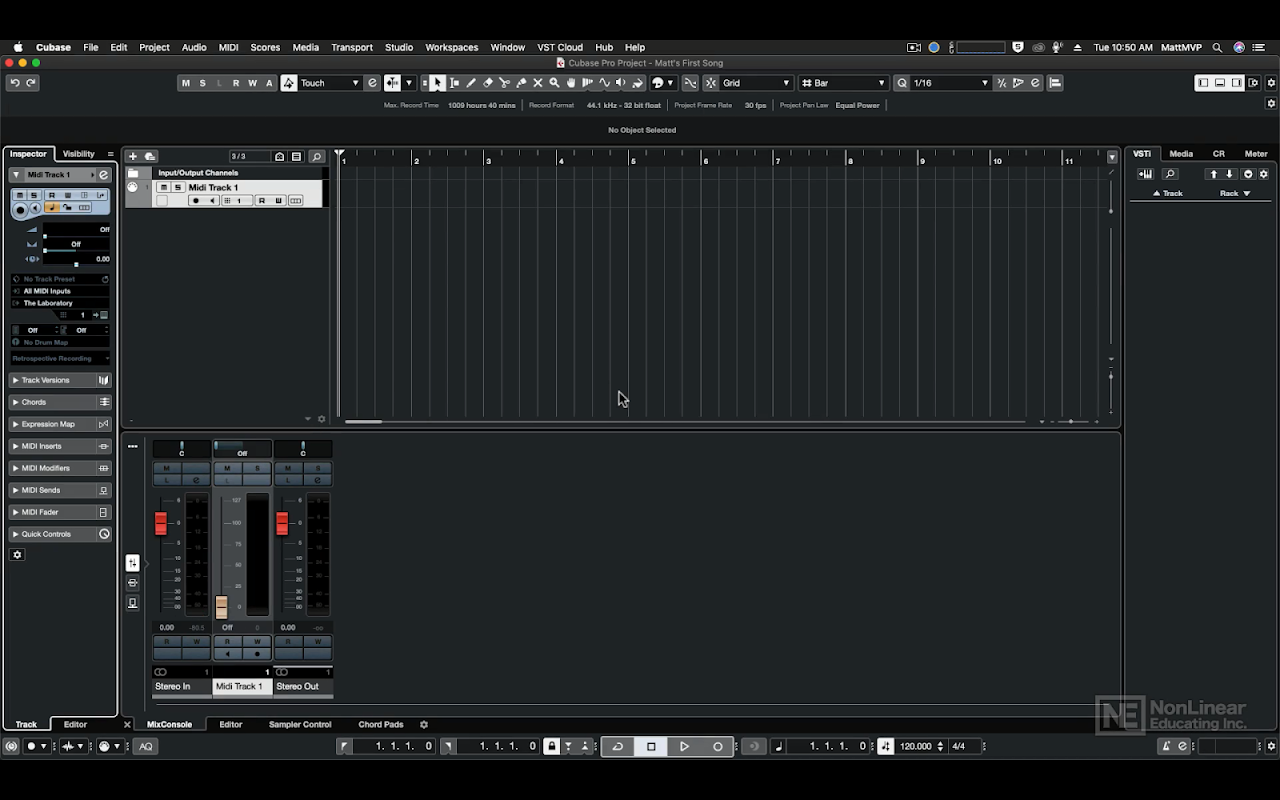This screenshot has width=1280, height=800.
Task: Solo Midi Track 1 in the track list
Action: click(x=178, y=187)
